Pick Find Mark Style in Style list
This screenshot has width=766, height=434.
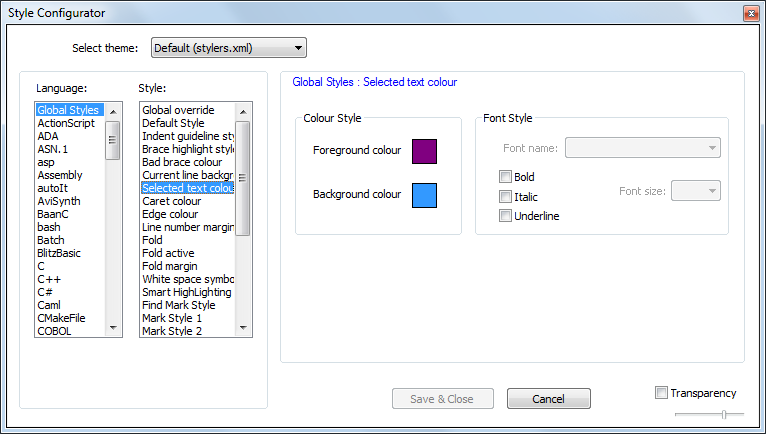click(179, 305)
